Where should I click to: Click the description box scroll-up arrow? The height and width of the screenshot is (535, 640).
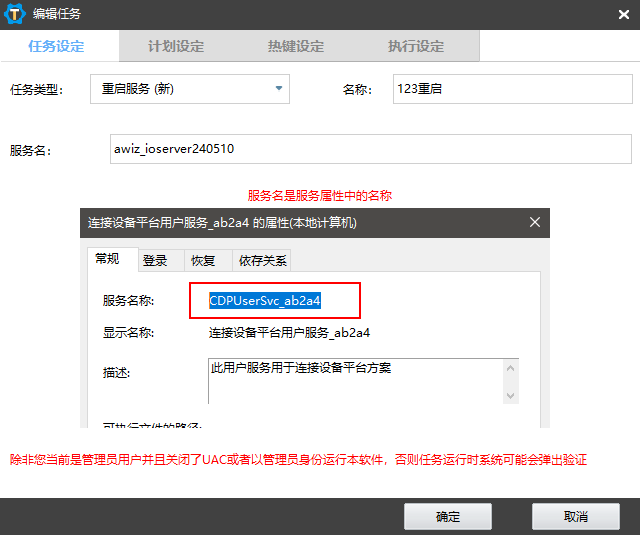click(512, 368)
